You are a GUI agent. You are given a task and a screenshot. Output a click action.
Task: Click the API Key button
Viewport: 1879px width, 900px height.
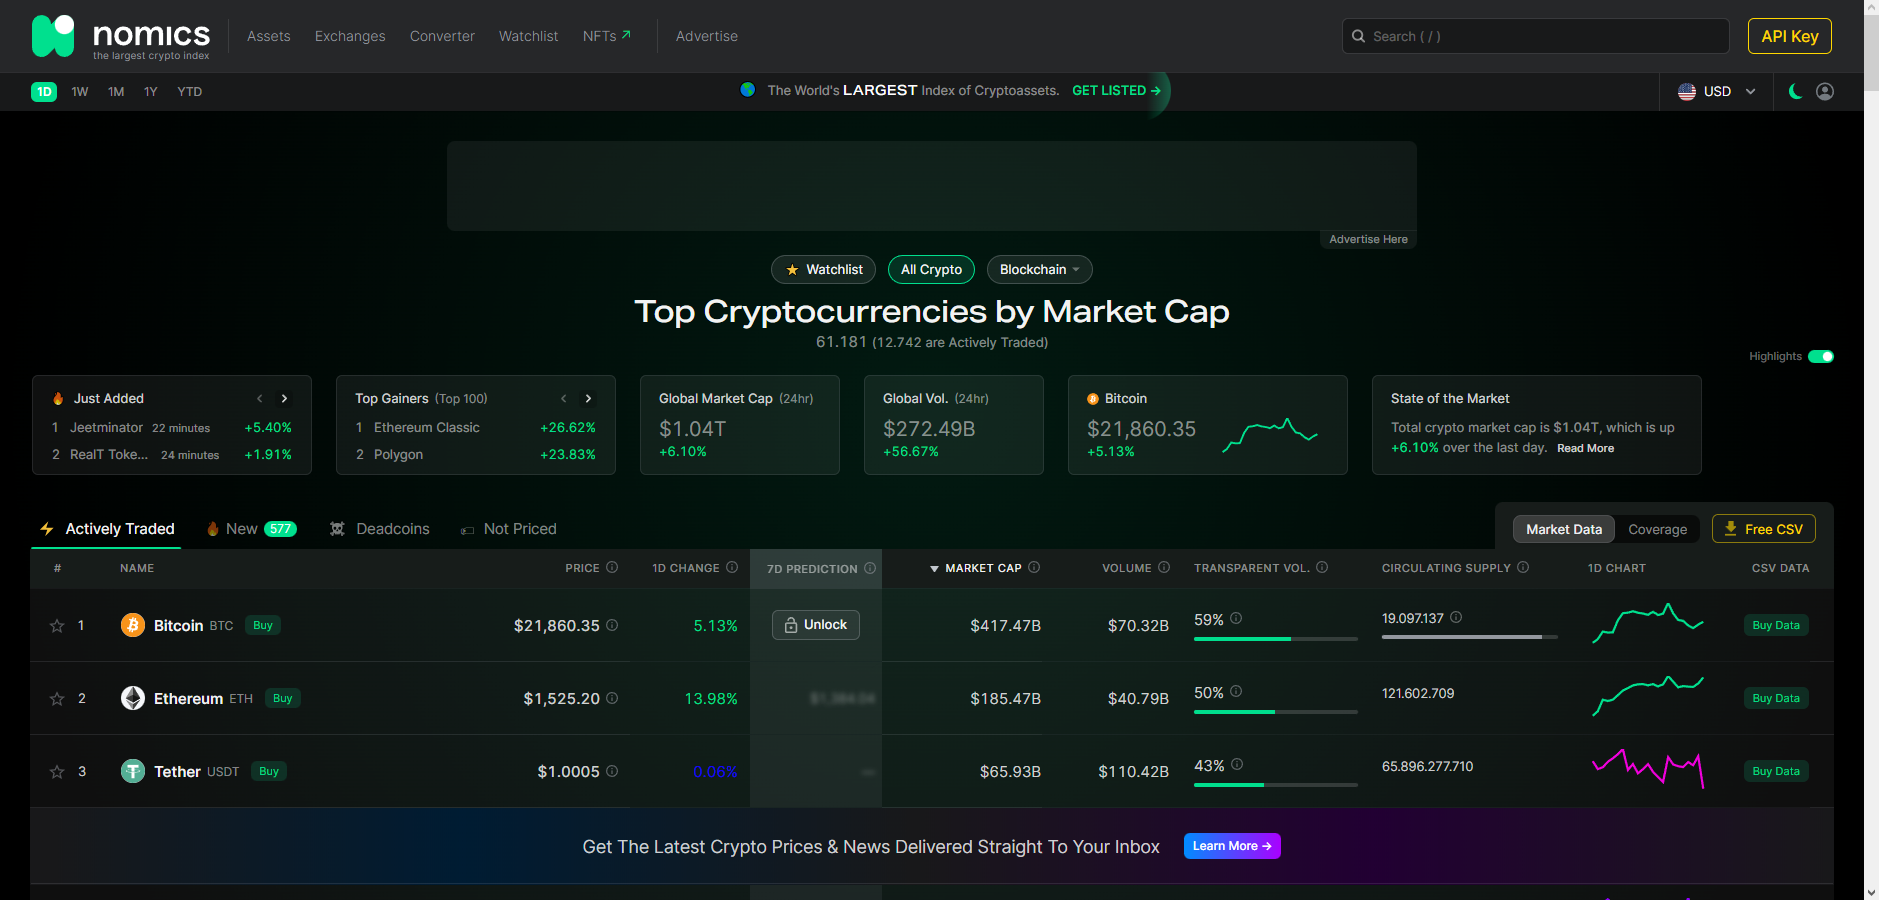1790,36
